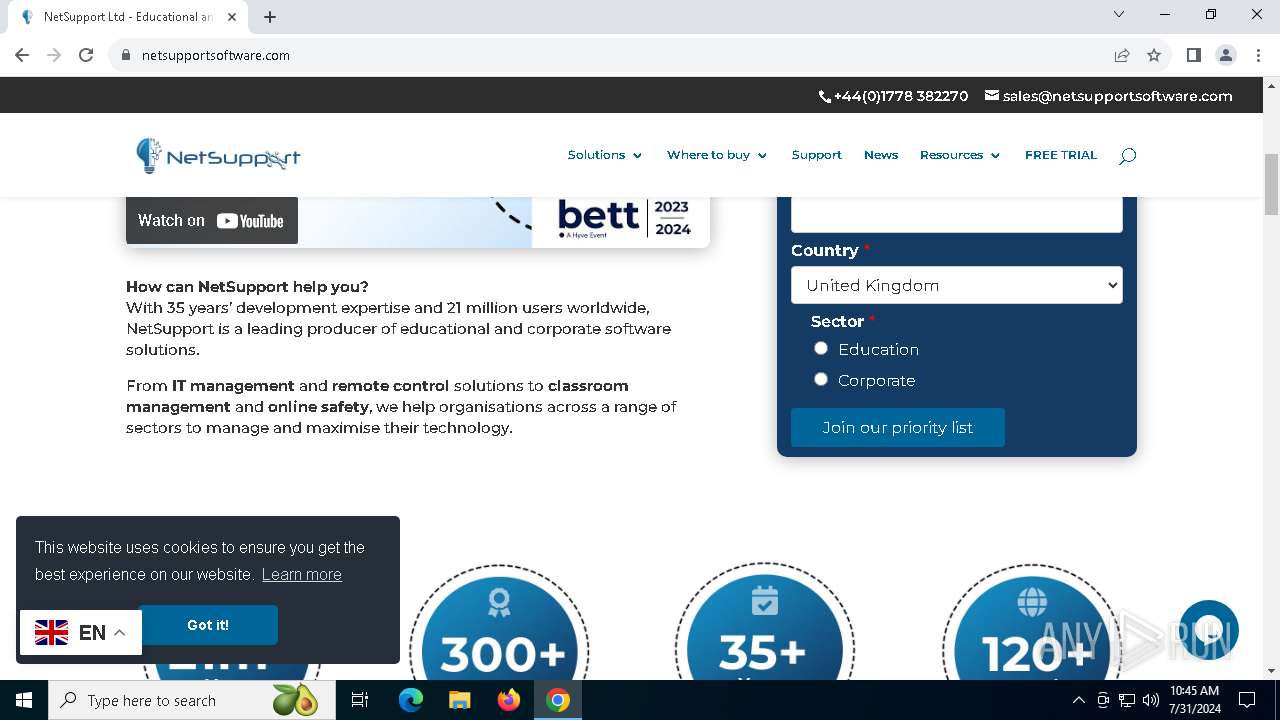Click the browser back arrow

[x=22, y=55]
